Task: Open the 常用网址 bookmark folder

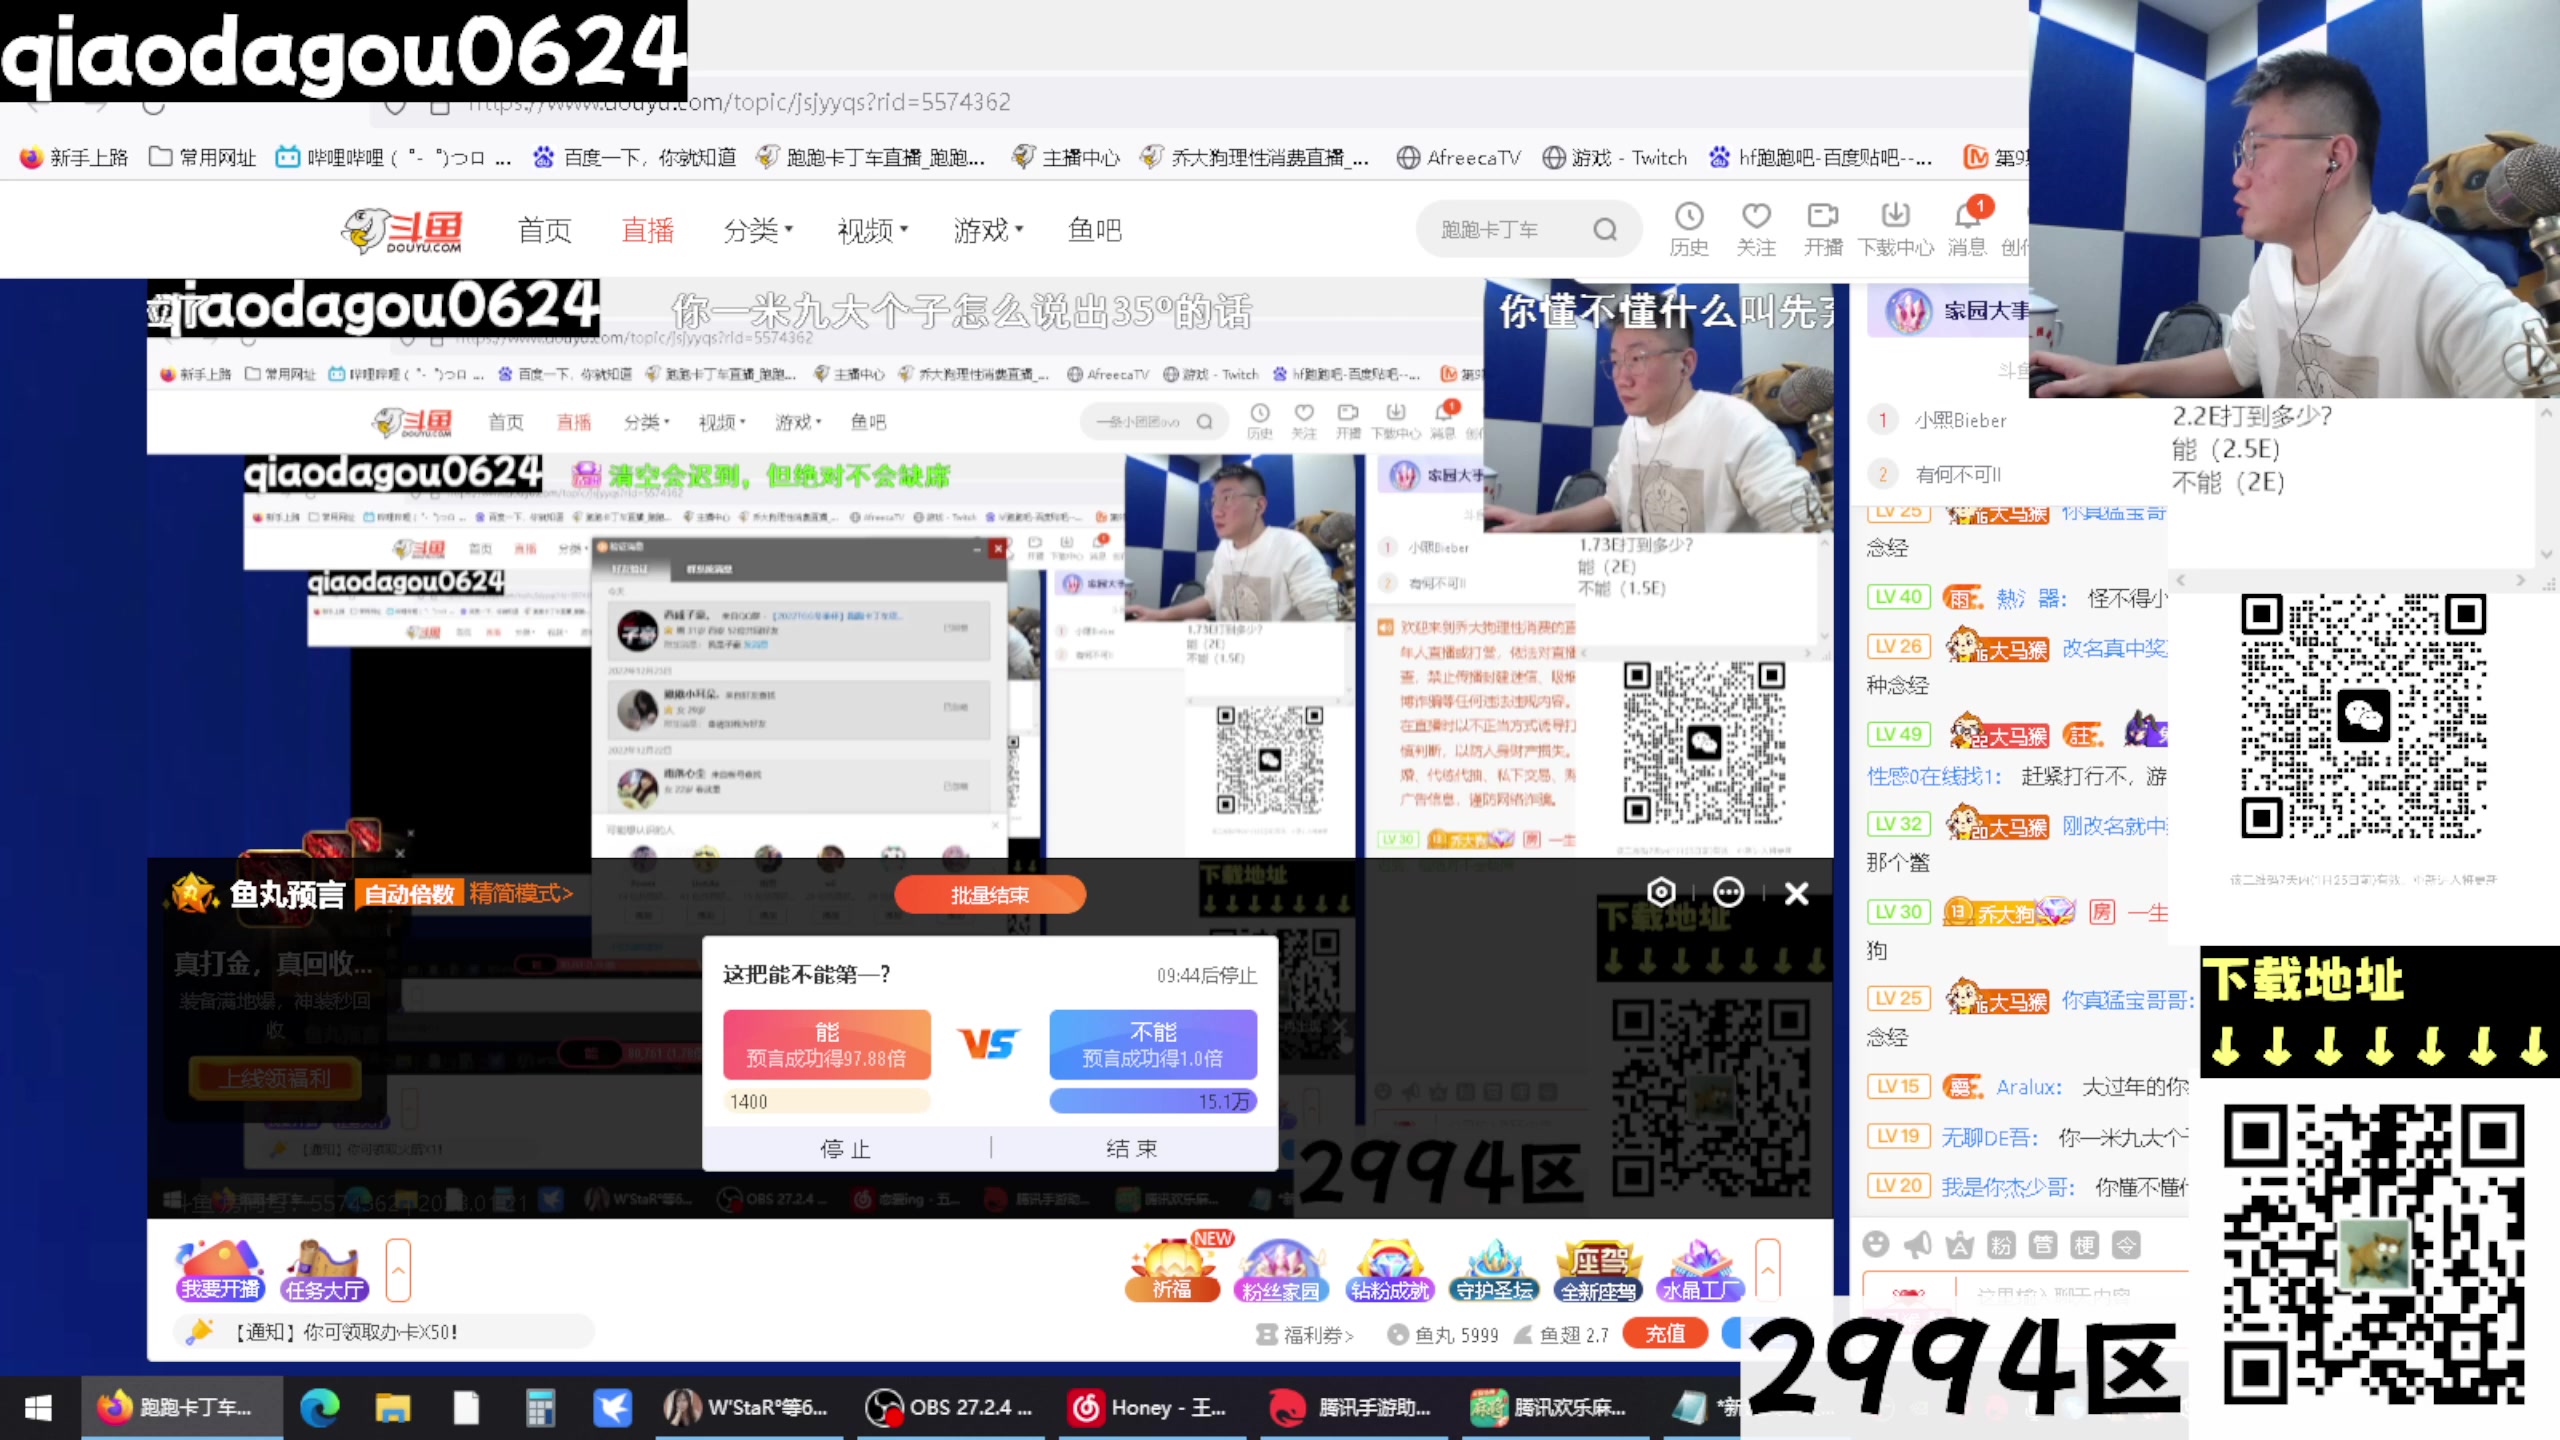Action: click(x=202, y=157)
